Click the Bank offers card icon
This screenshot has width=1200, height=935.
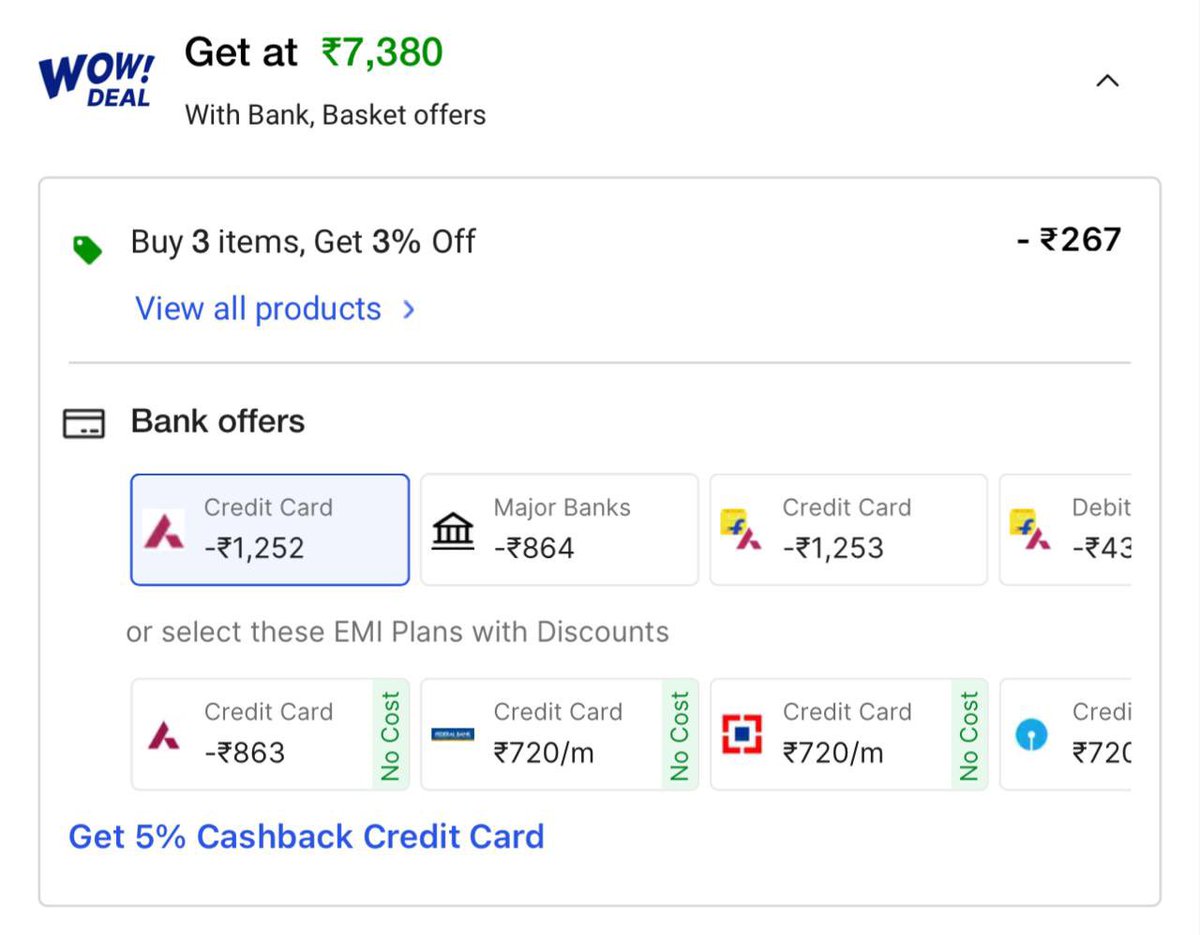click(x=84, y=423)
